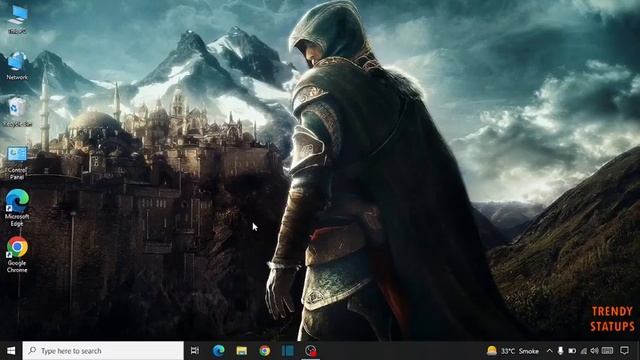
Task: Open the Recycle Bin desktop icon
Action: [17, 112]
